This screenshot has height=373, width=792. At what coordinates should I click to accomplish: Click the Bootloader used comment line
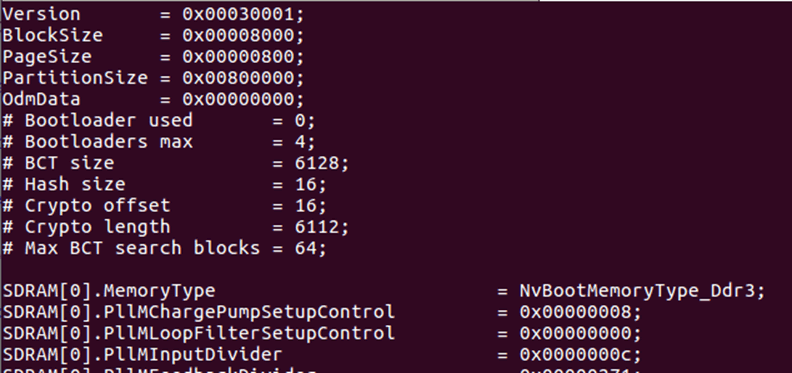[159, 120]
